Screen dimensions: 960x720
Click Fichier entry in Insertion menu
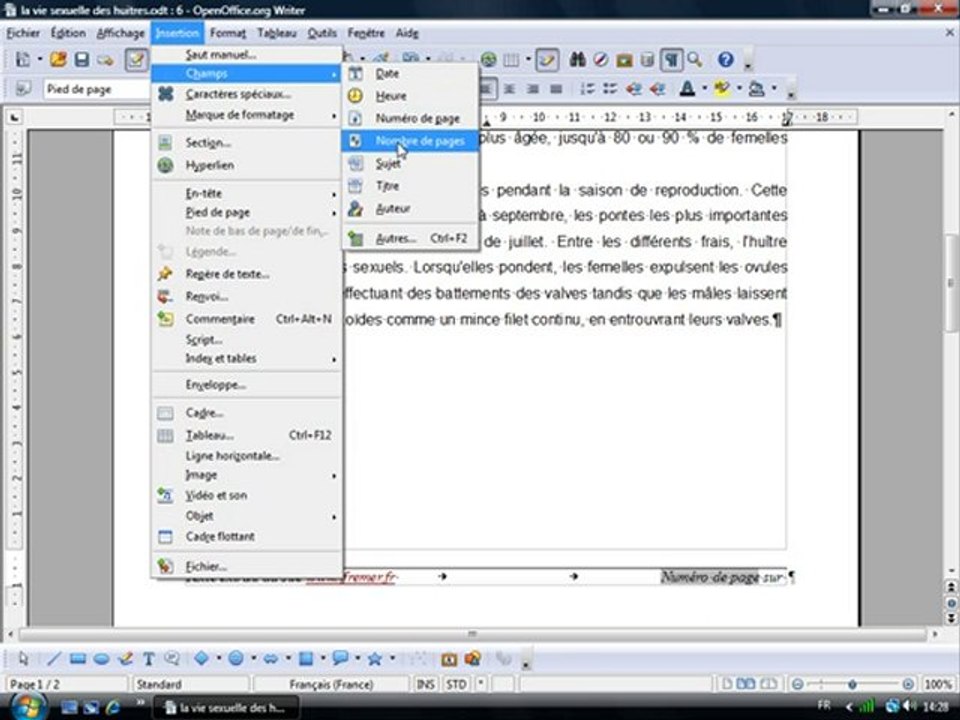coord(246,566)
